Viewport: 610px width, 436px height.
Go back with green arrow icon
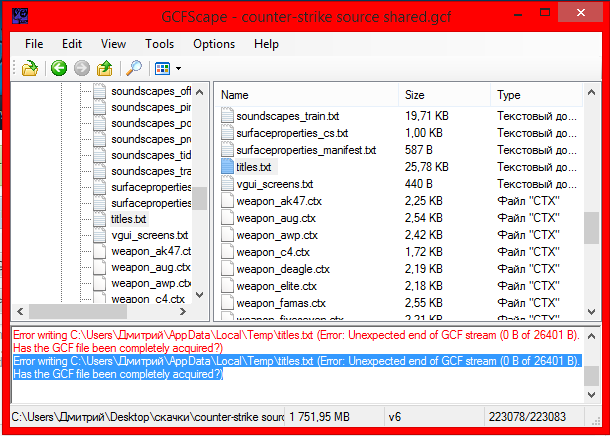(x=59, y=68)
